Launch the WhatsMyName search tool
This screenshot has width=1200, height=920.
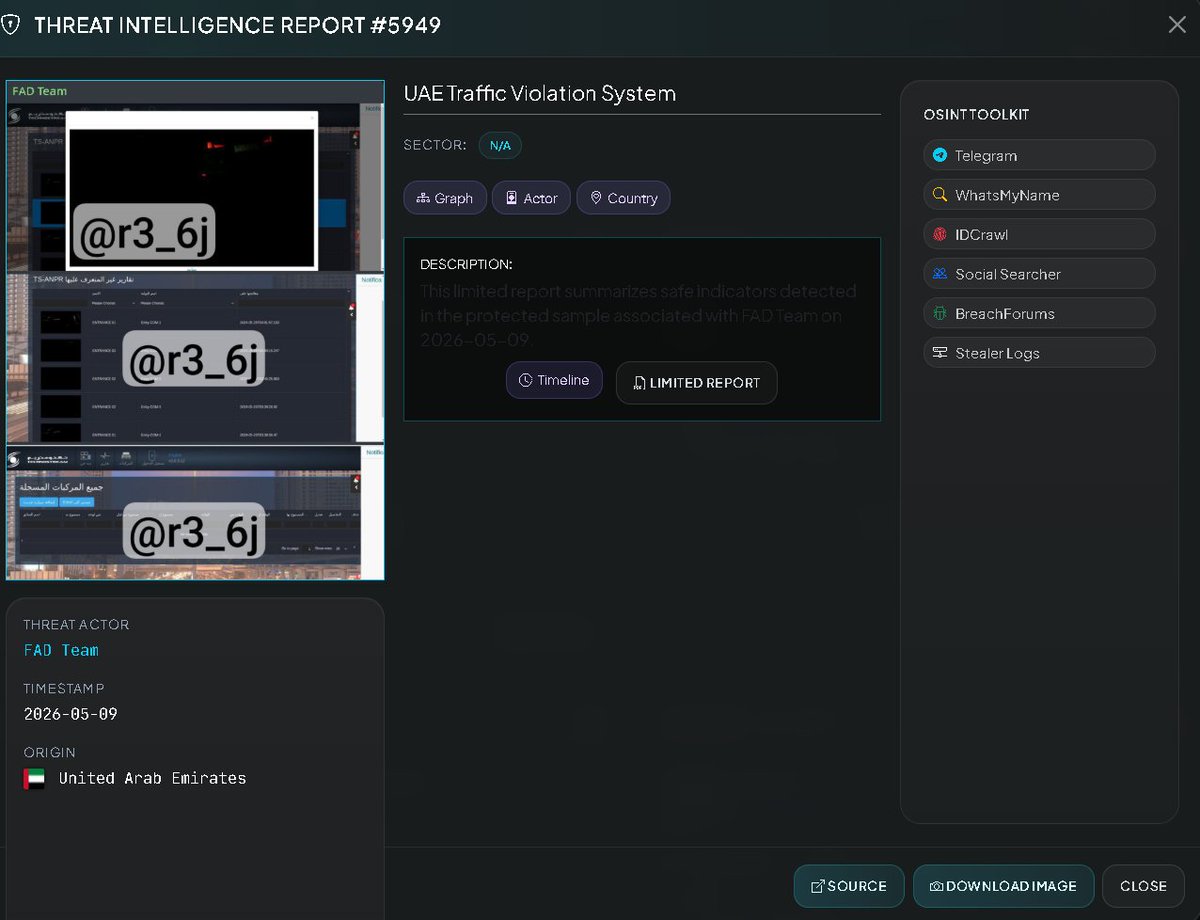click(1039, 195)
